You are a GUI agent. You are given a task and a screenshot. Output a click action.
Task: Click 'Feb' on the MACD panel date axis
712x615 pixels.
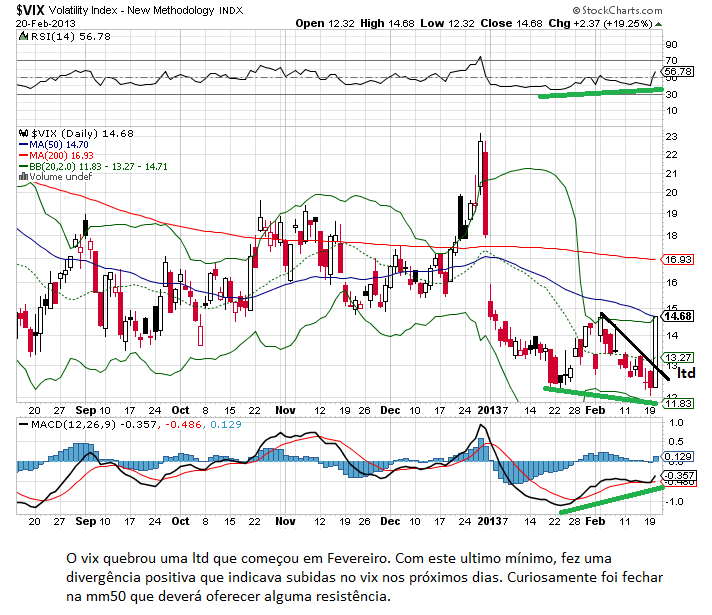(x=595, y=521)
